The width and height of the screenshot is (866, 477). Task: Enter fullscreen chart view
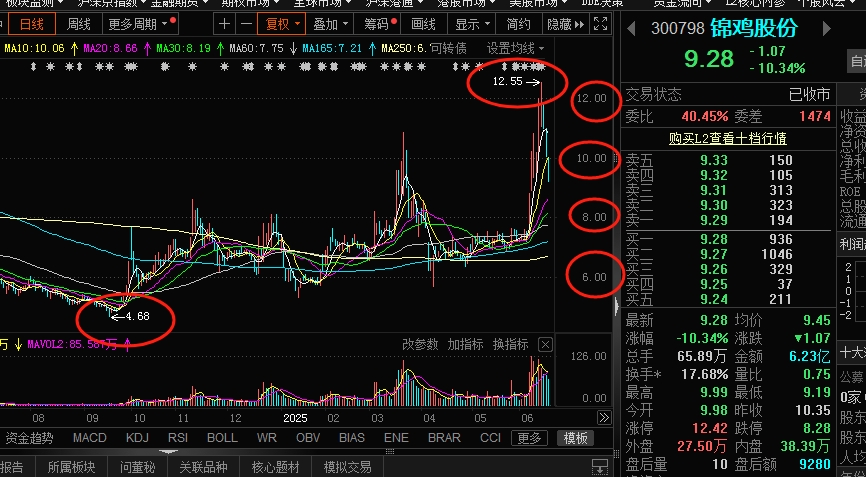(x=600, y=24)
